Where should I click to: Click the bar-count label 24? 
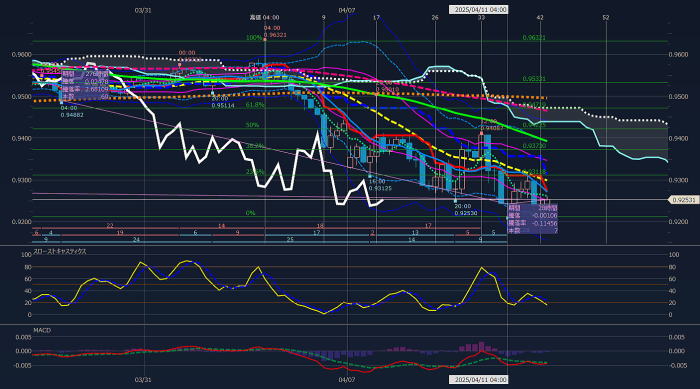pyautogui.click(x=136, y=240)
